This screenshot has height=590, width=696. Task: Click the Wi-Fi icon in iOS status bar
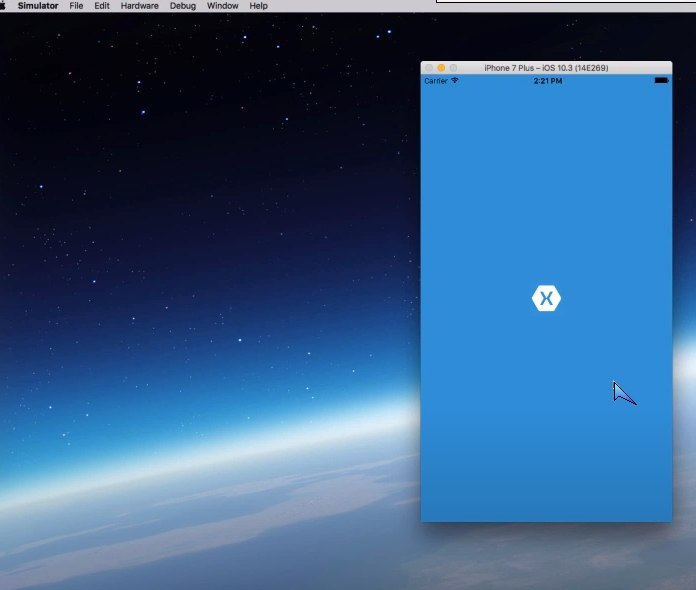(x=455, y=80)
